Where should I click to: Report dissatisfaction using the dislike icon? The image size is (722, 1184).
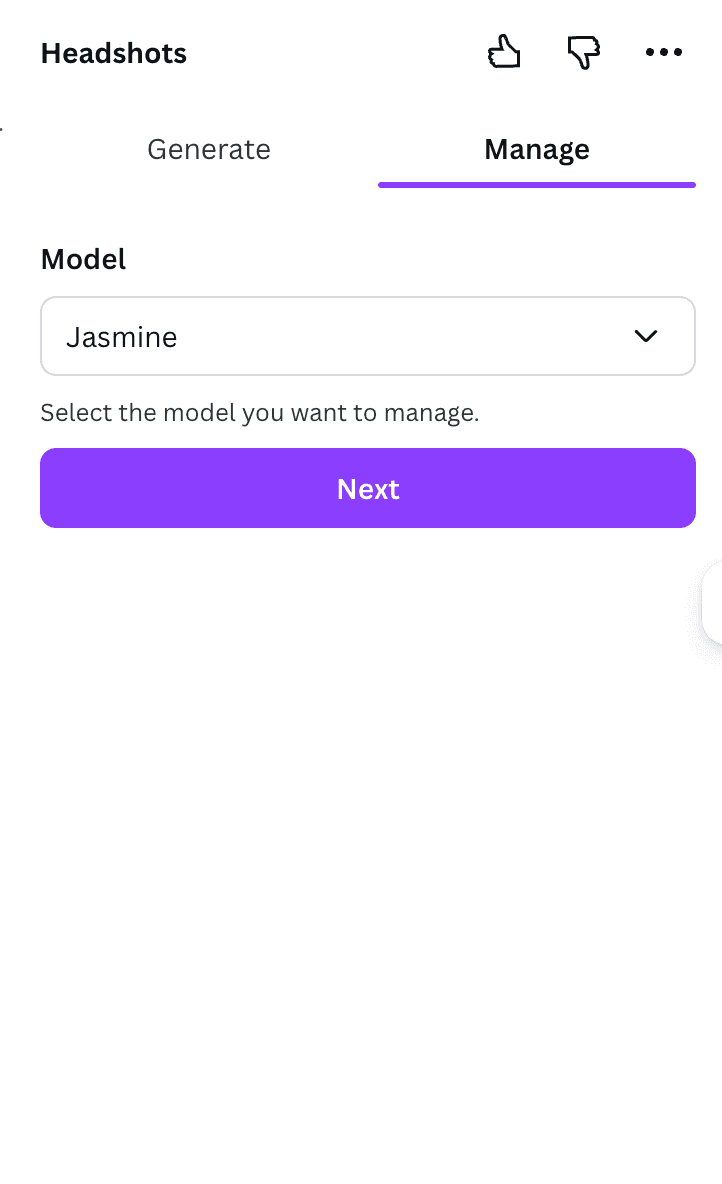(583, 51)
